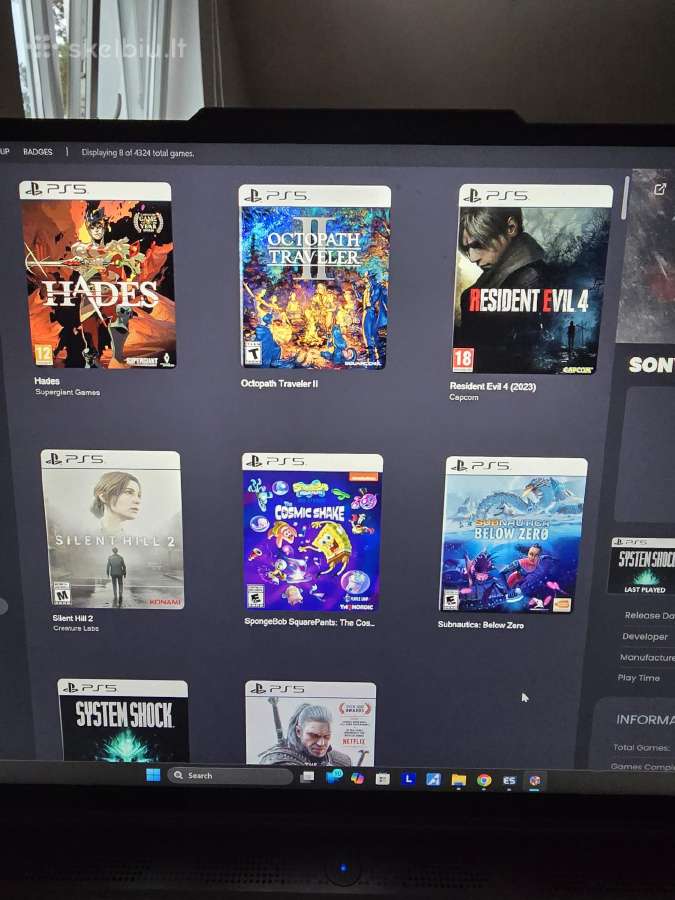
Task: Click the "Displaying 8 of 4324 total games" text
Action: coord(138,153)
